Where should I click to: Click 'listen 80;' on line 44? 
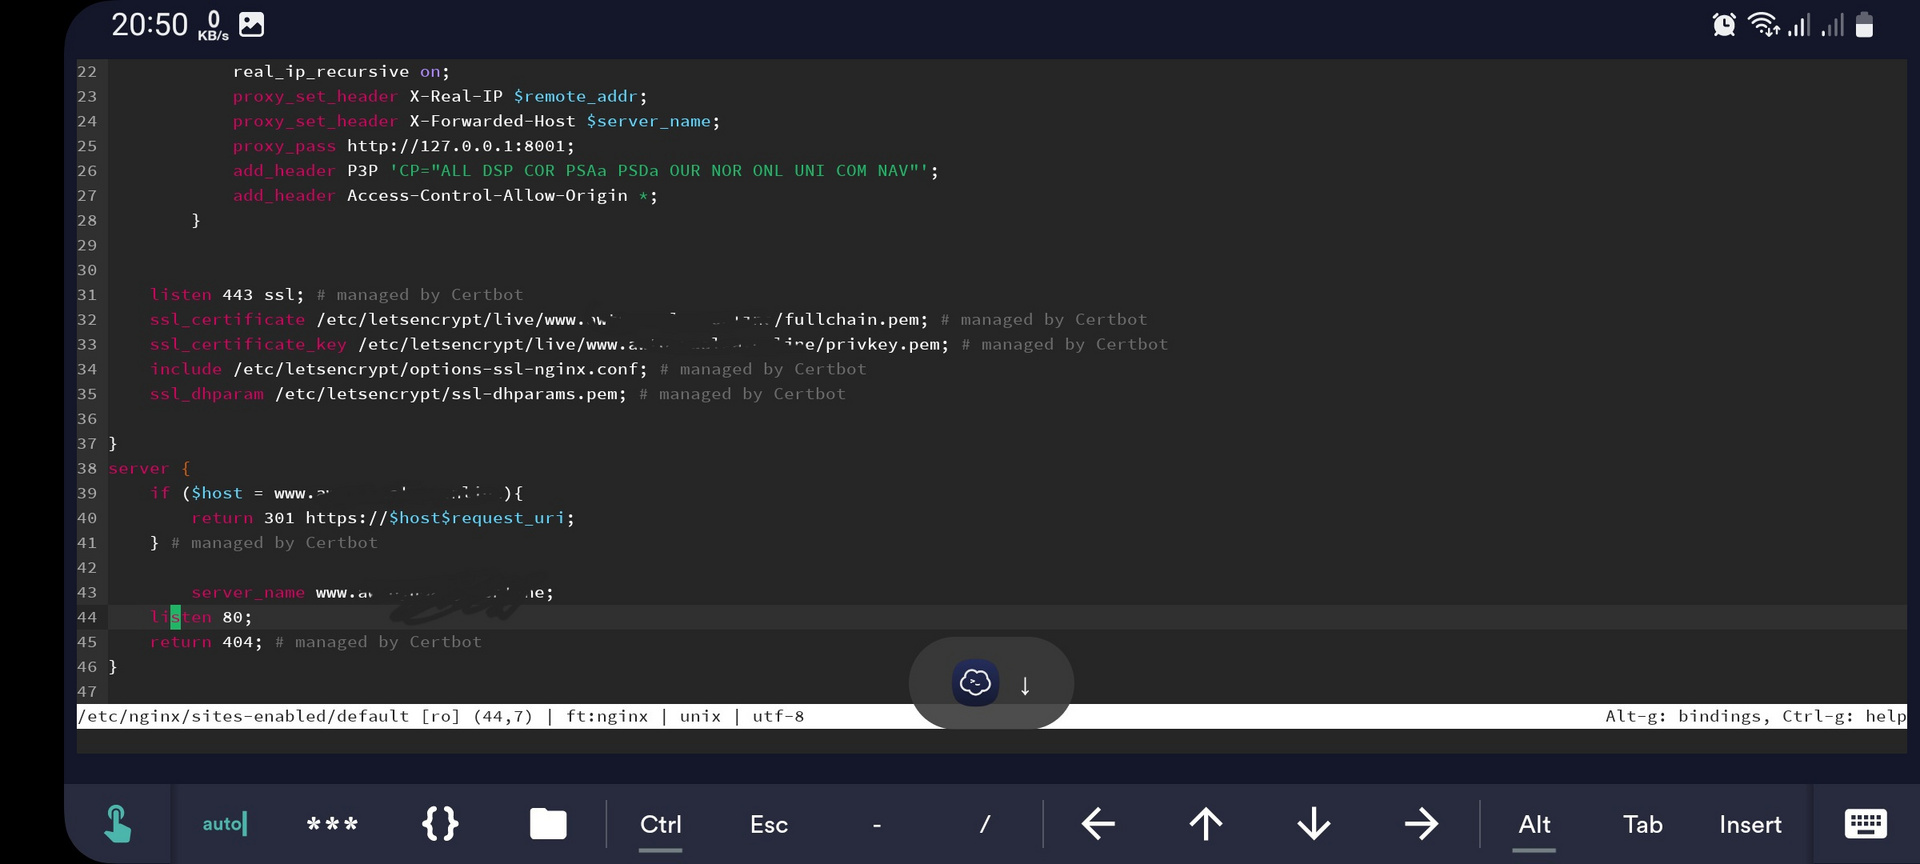201,617
